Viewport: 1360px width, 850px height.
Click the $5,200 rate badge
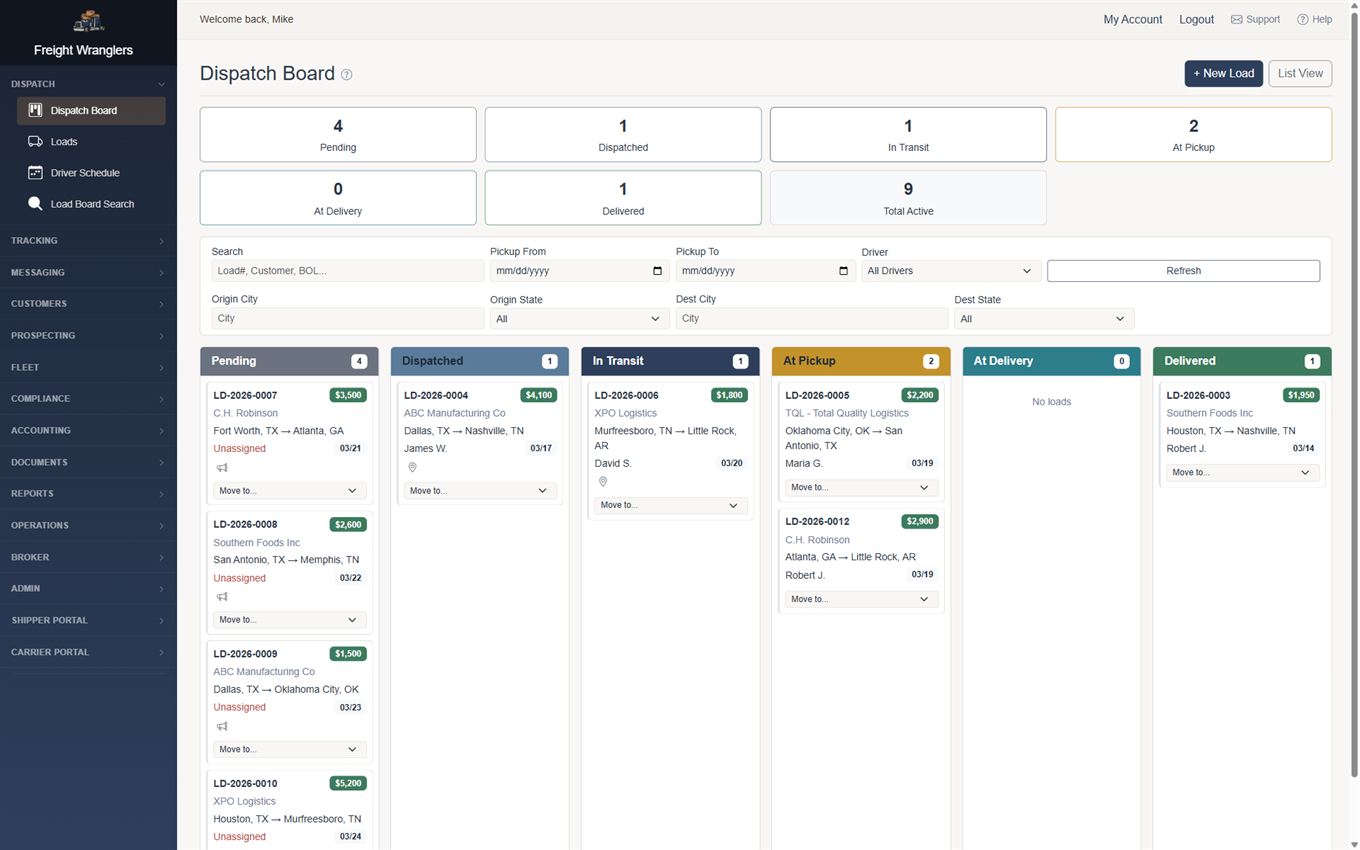tap(348, 783)
